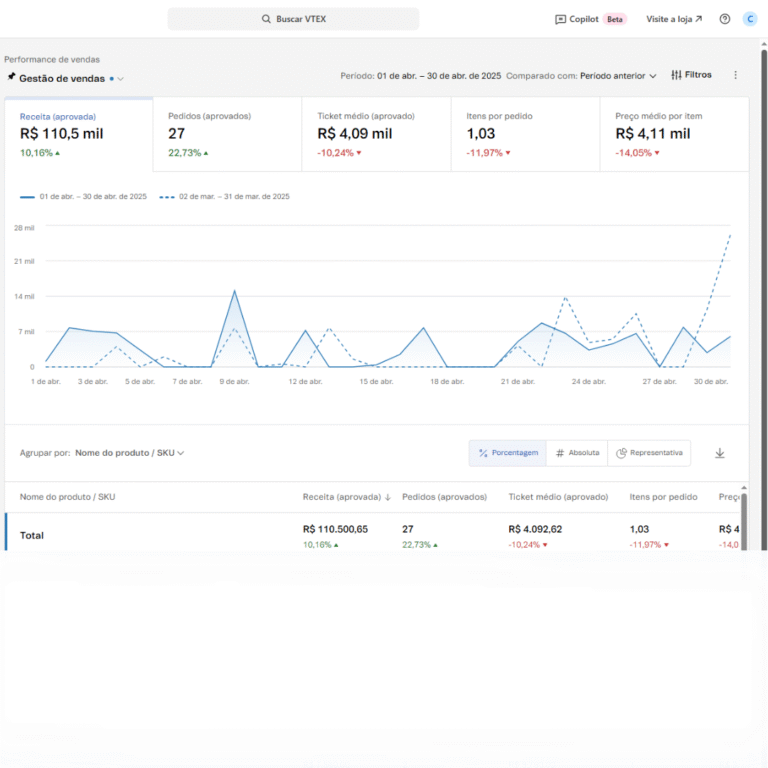Select the Ticket médio (aprovado) metric tab
Image resolution: width=768 pixels, height=768 pixels.
[x=376, y=134]
